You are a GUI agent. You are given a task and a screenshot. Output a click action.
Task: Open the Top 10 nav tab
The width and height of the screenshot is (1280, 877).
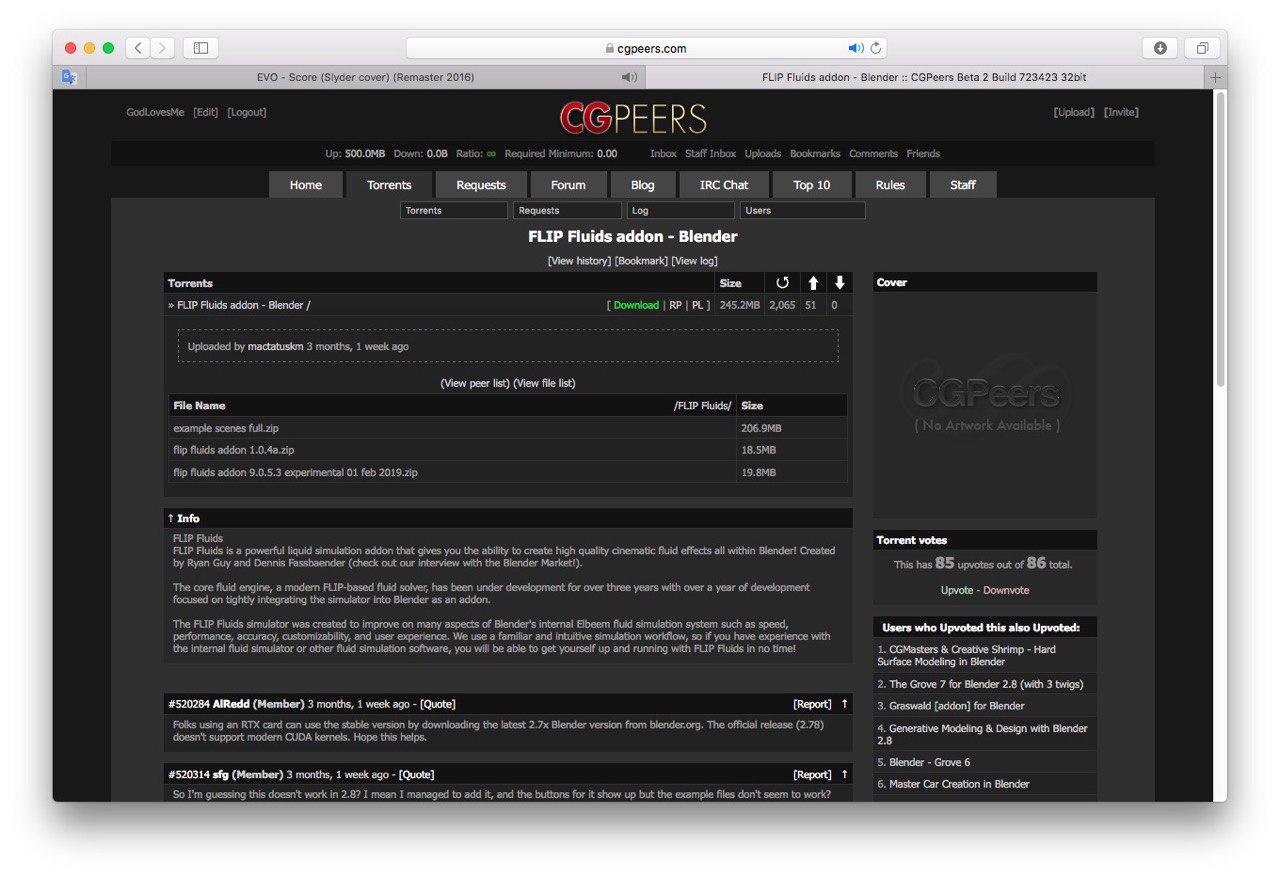[811, 185]
